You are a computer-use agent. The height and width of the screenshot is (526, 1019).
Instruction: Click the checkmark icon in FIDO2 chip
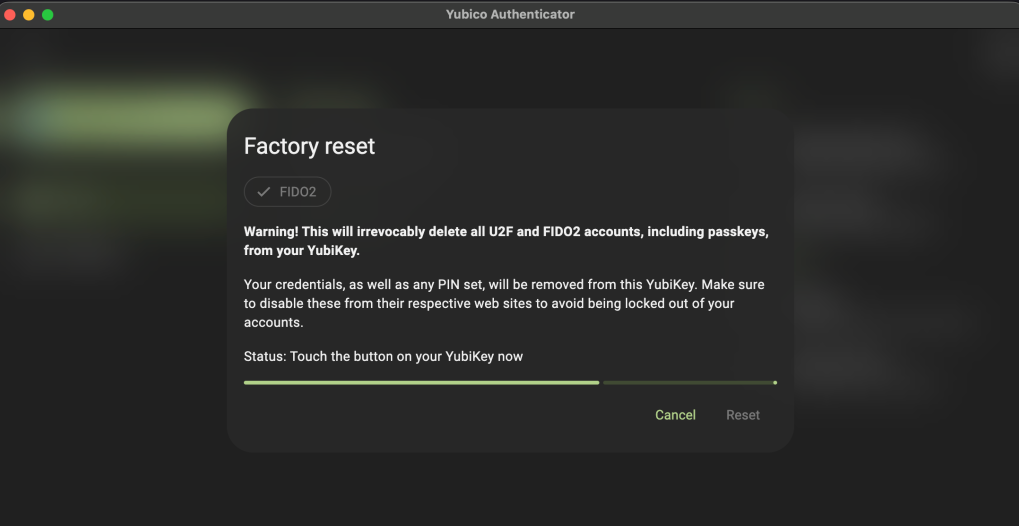(264, 192)
